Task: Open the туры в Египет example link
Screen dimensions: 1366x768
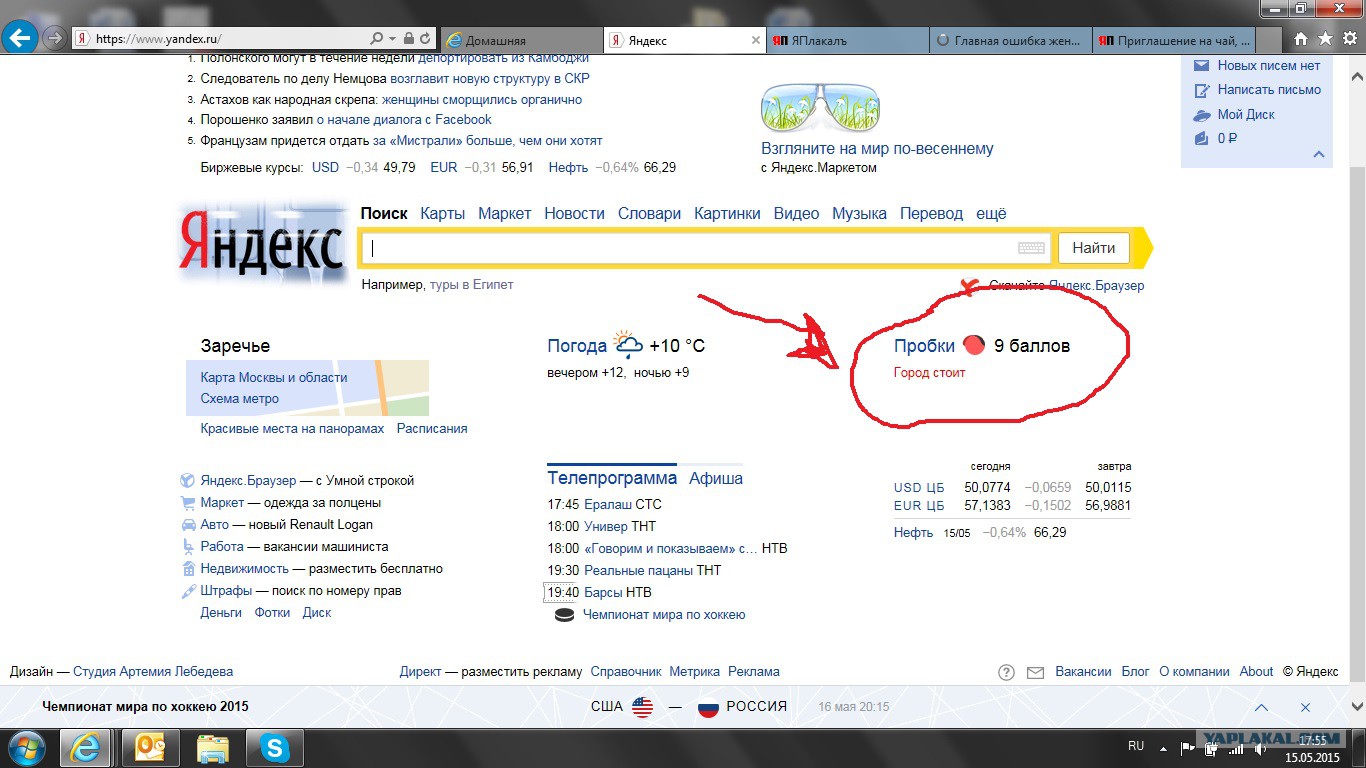Action: pos(471,285)
